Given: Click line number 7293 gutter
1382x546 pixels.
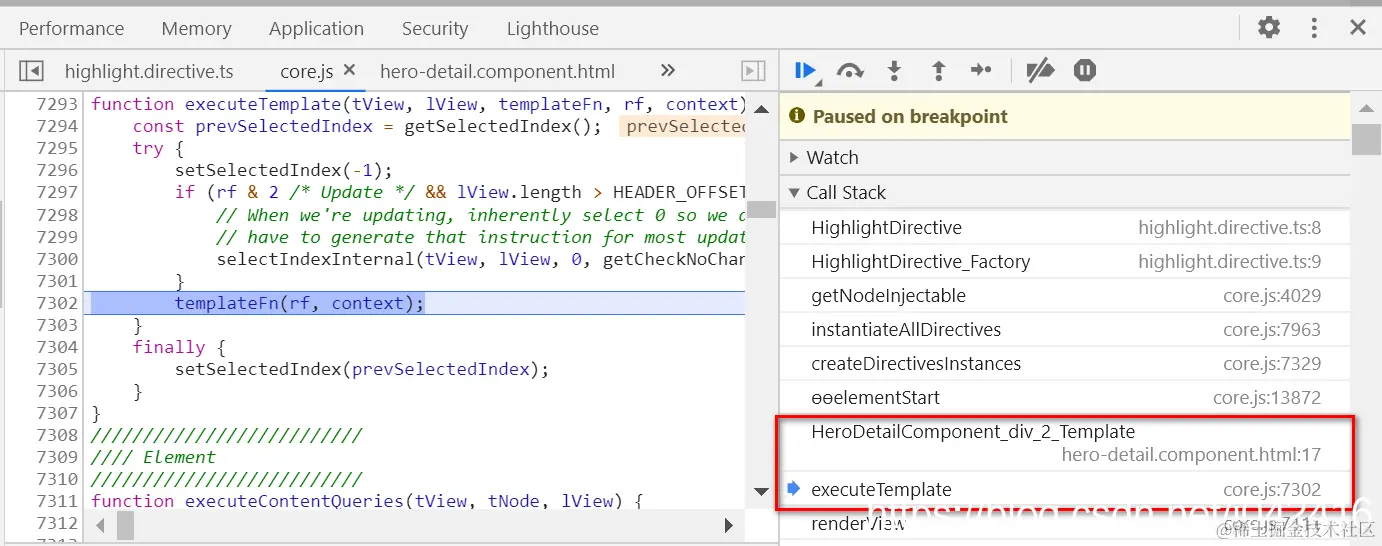Looking at the screenshot, I should 56,104.
